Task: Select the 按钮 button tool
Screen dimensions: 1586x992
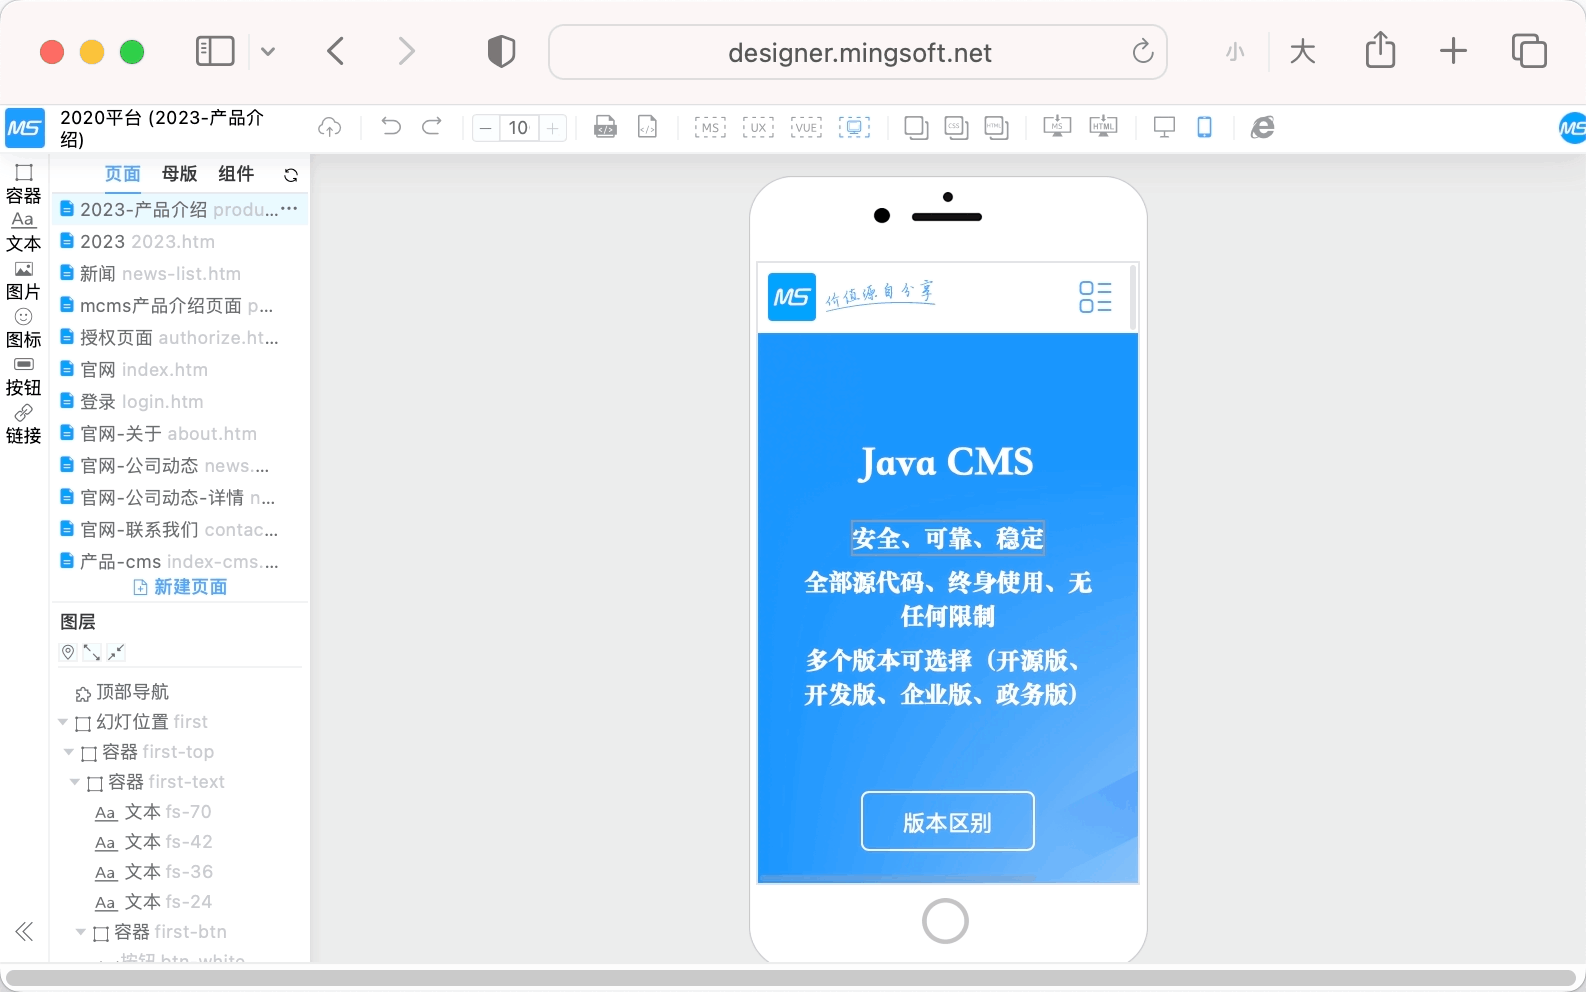Action: point(24,375)
